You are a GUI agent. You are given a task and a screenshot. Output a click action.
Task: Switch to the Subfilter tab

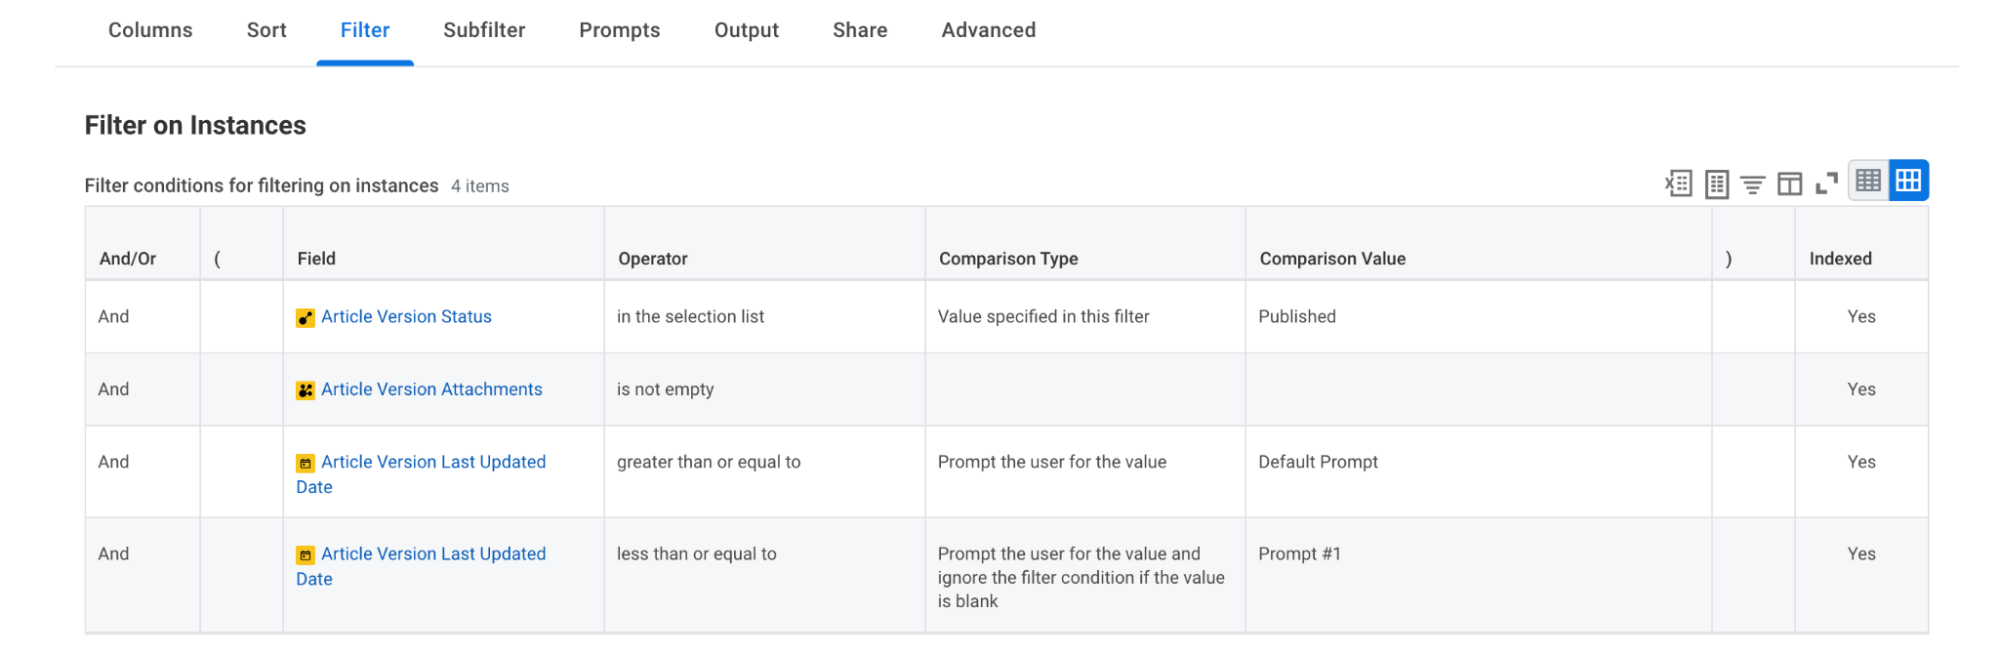click(484, 30)
